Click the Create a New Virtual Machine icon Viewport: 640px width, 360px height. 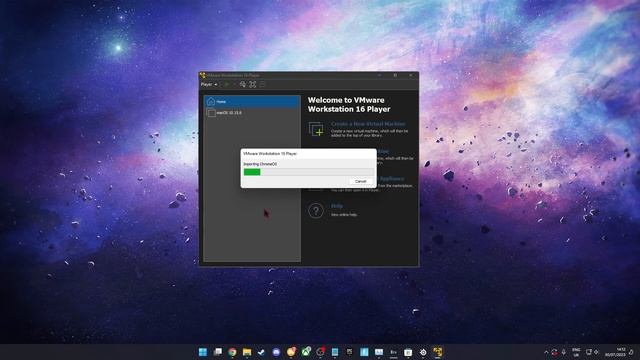coord(316,129)
